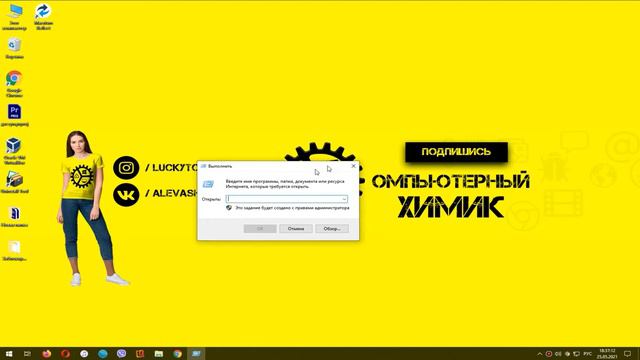Expand the Run dialog history dropdown arrow
640x360 pixels.
(344, 199)
